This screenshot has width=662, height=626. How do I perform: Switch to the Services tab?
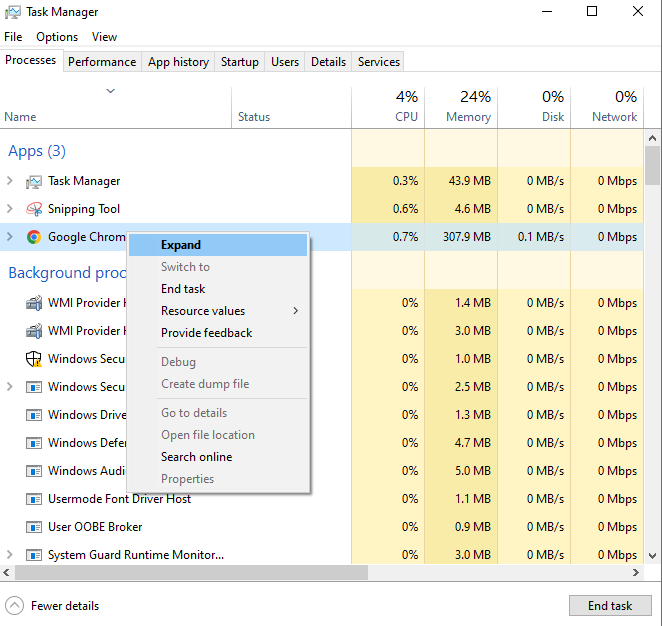[x=378, y=62]
